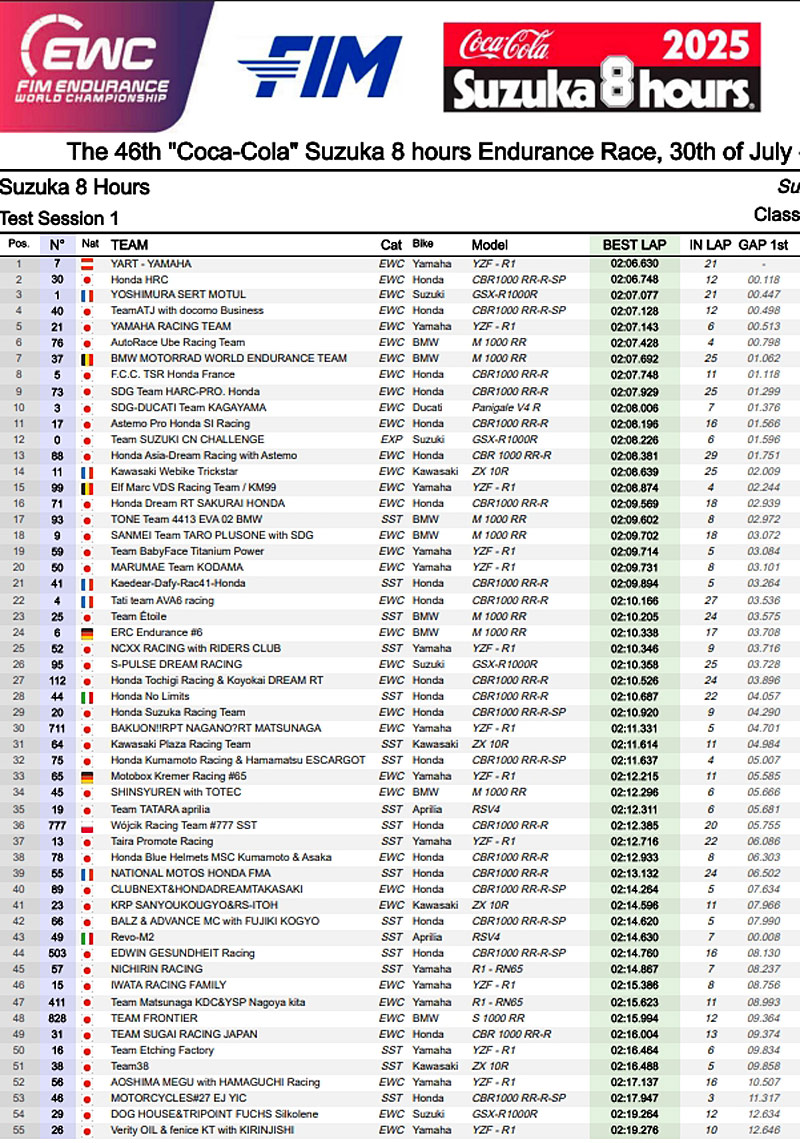800x1143 pixels.
Task: Click the French flag beside YOSHIMURA SERT MOTUL
Action: pos(87,295)
